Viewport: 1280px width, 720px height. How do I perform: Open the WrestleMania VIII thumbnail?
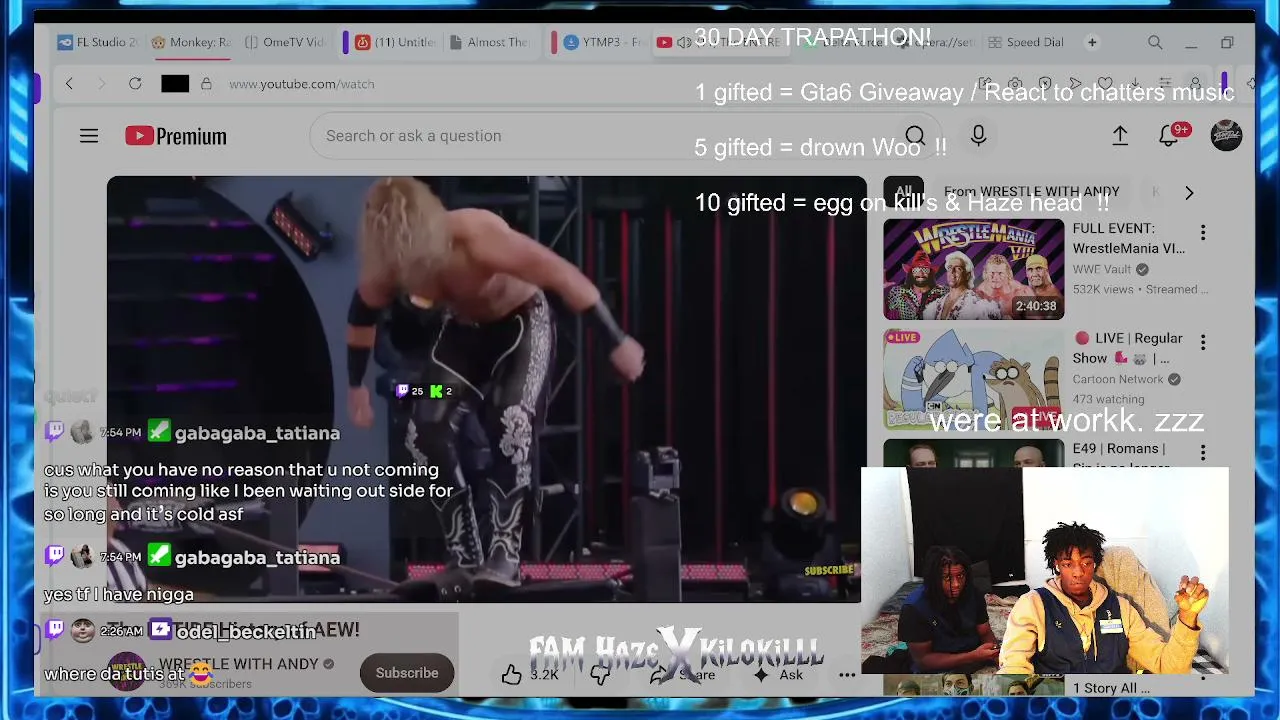pos(973,269)
